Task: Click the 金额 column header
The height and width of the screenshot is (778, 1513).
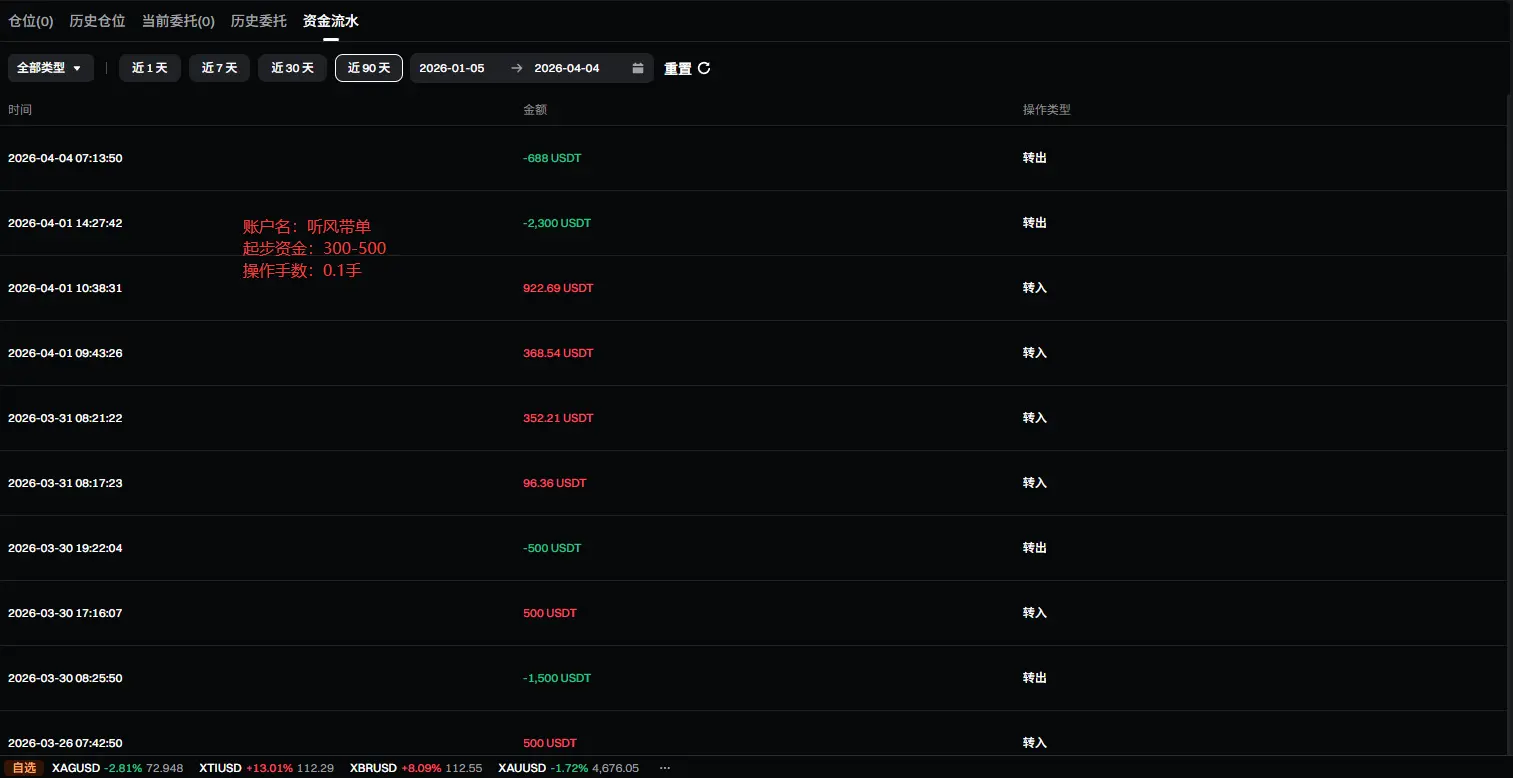Action: (x=535, y=110)
